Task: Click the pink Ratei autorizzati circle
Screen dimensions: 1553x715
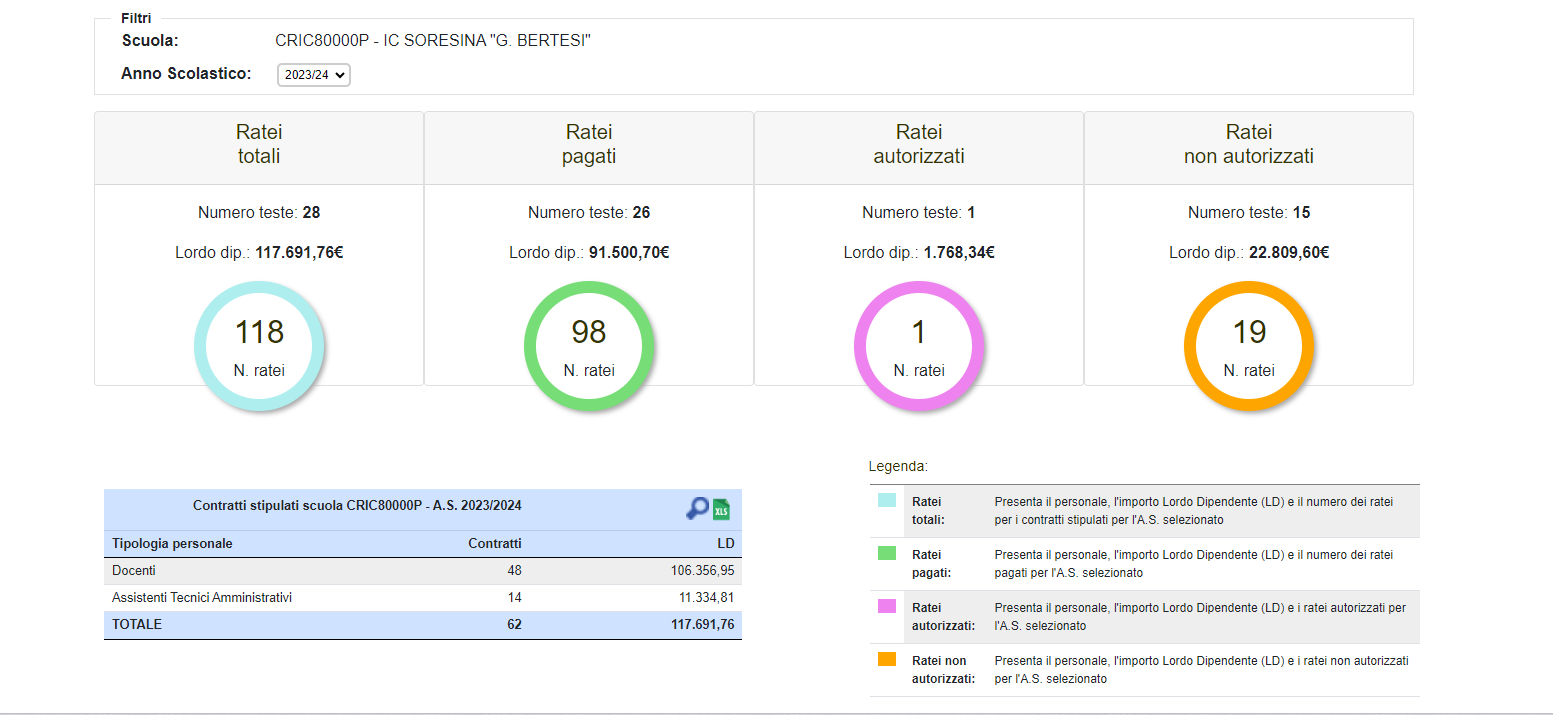Action: pyautogui.click(x=919, y=346)
